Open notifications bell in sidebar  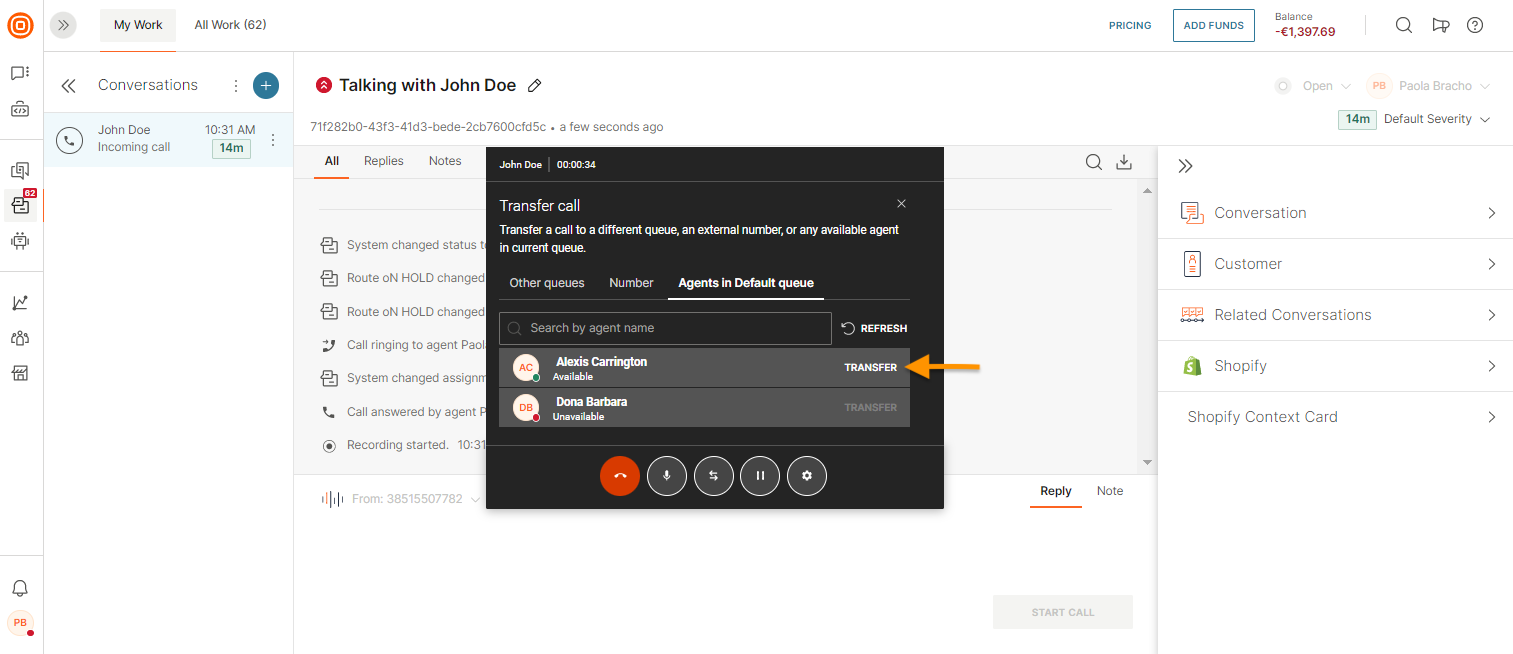click(x=20, y=588)
